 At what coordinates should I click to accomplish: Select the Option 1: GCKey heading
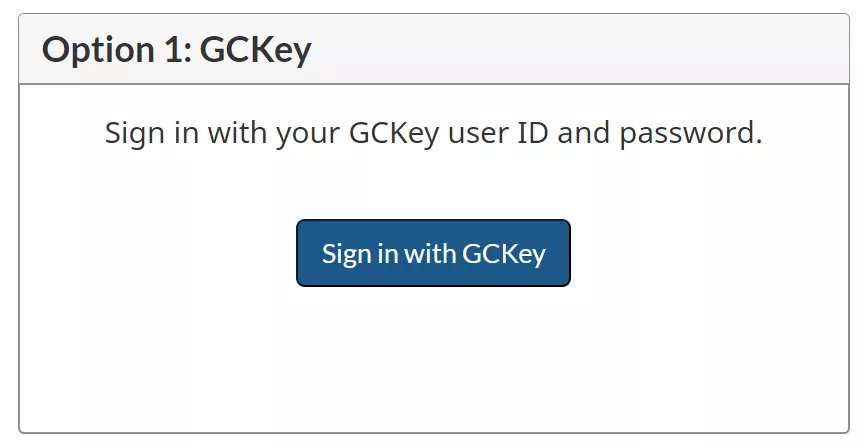point(177,50)
